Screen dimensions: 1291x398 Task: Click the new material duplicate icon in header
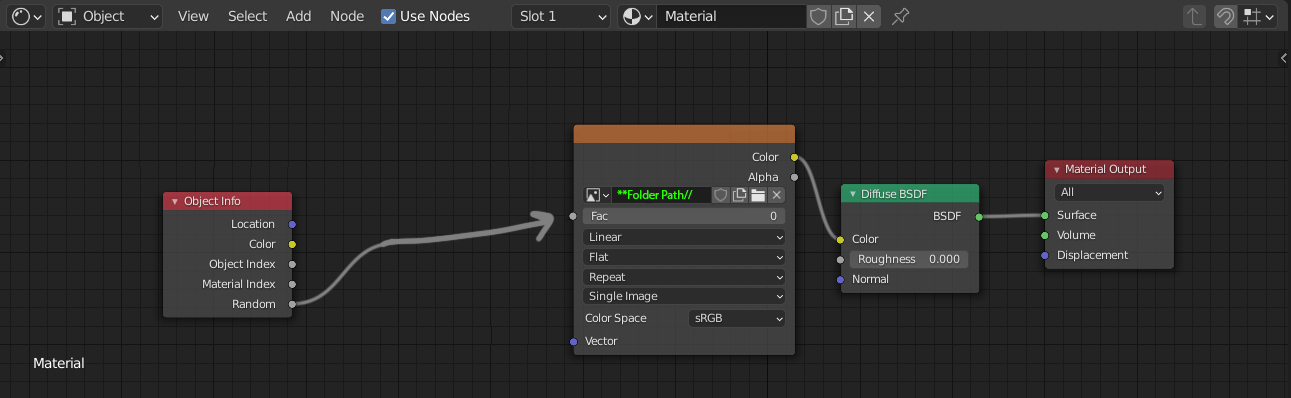(844, 16)
